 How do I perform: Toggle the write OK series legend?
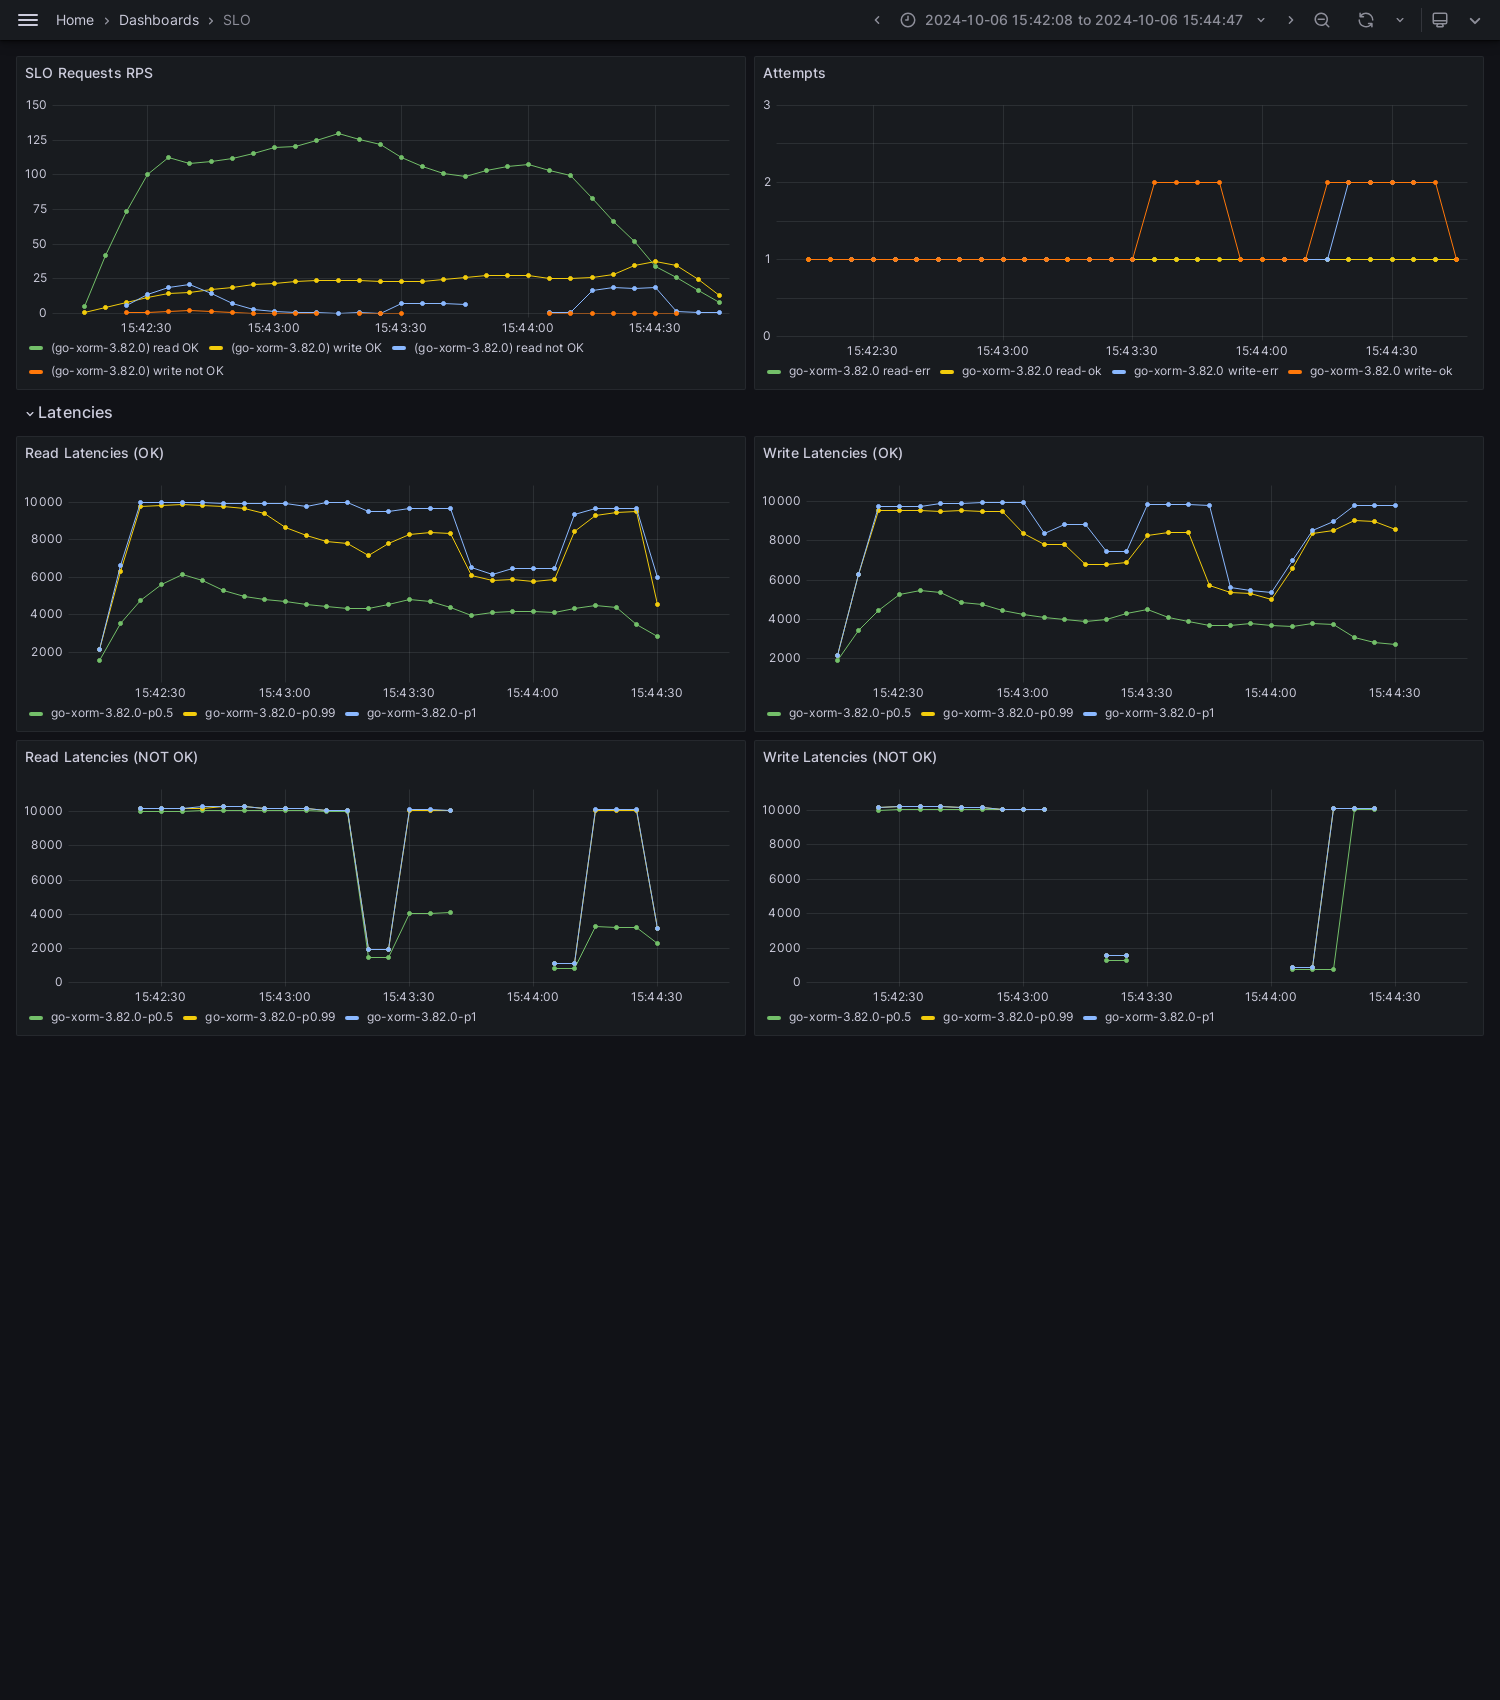coord(306,348)
